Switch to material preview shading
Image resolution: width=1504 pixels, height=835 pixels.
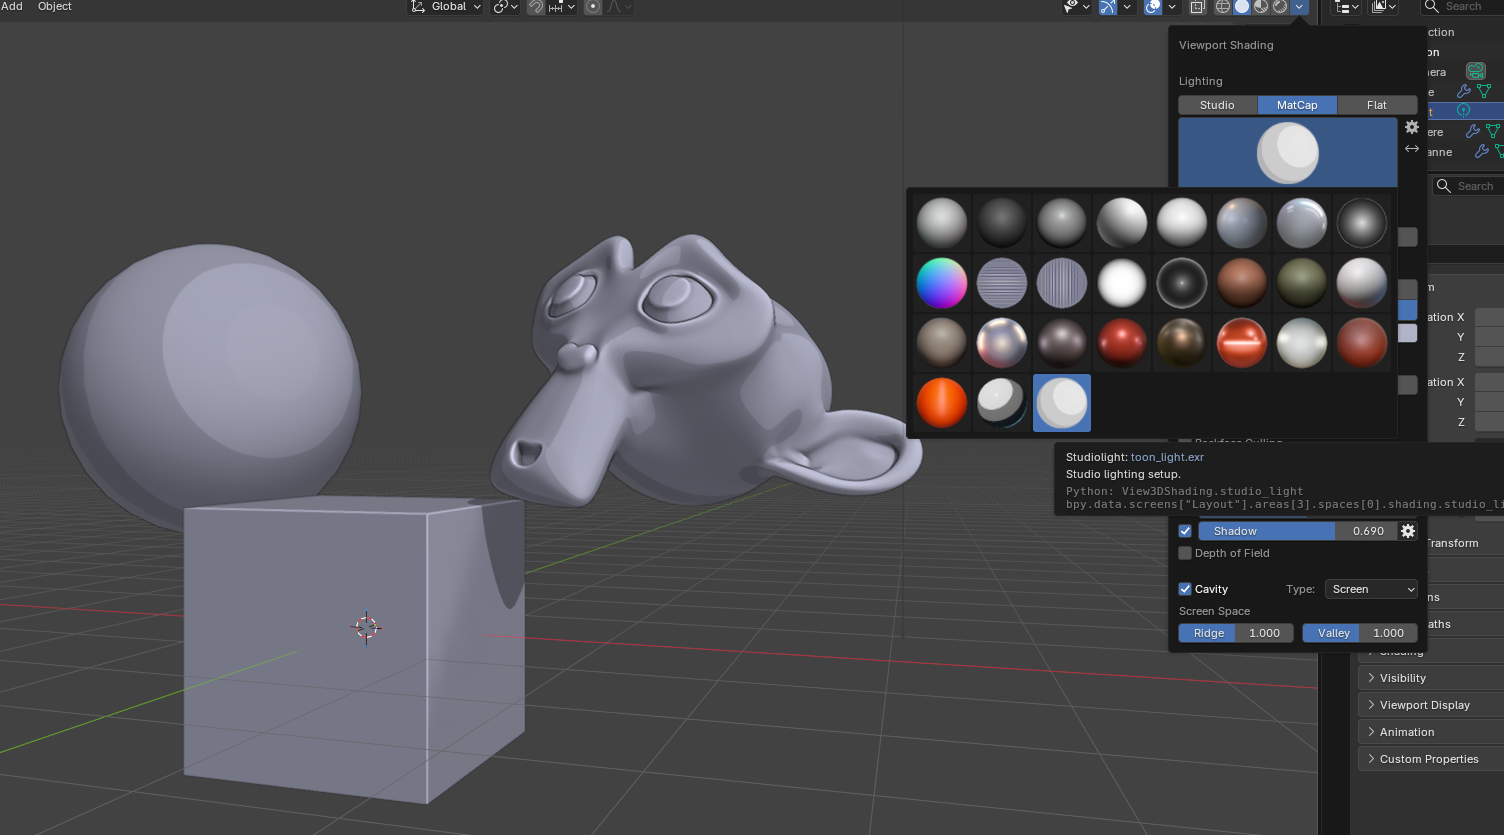1261,7
